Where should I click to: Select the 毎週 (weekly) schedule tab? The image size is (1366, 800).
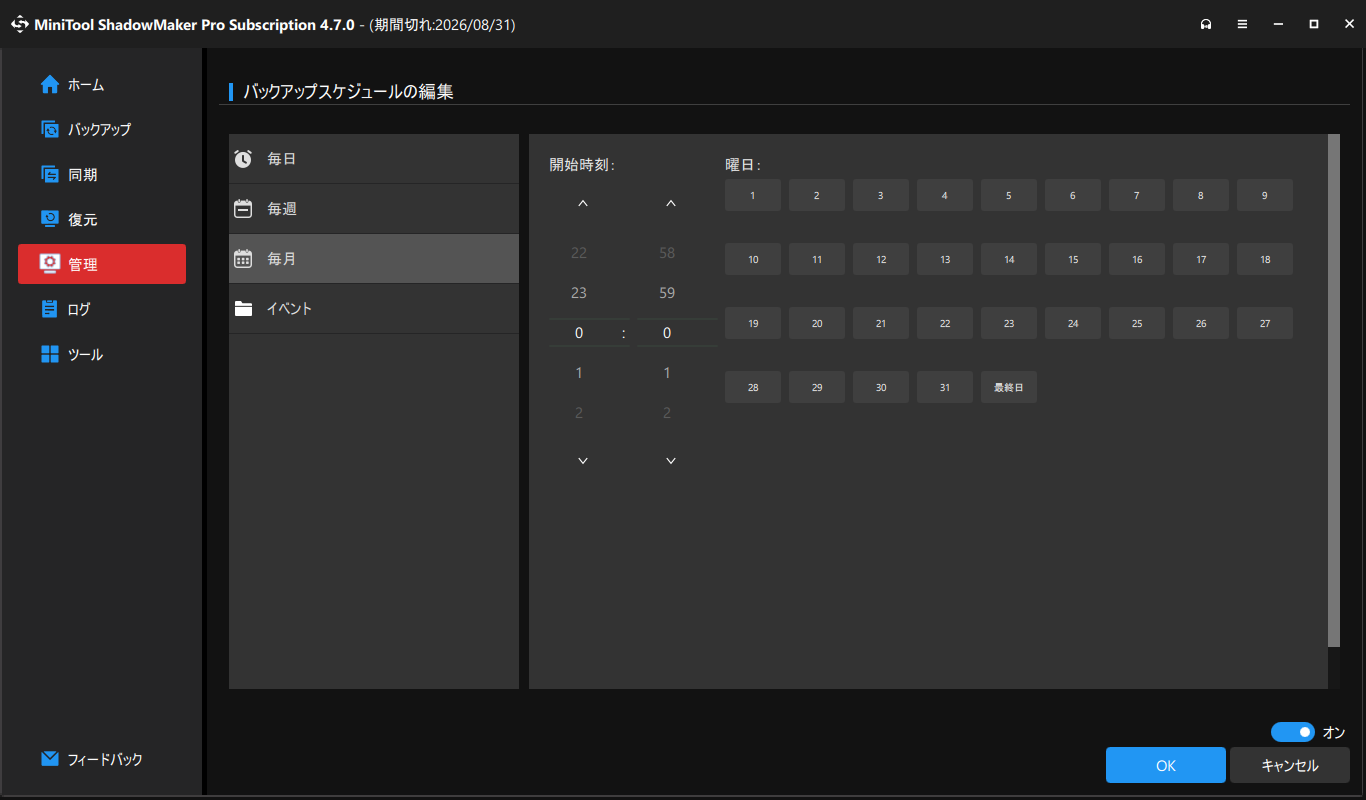point(374,208)
